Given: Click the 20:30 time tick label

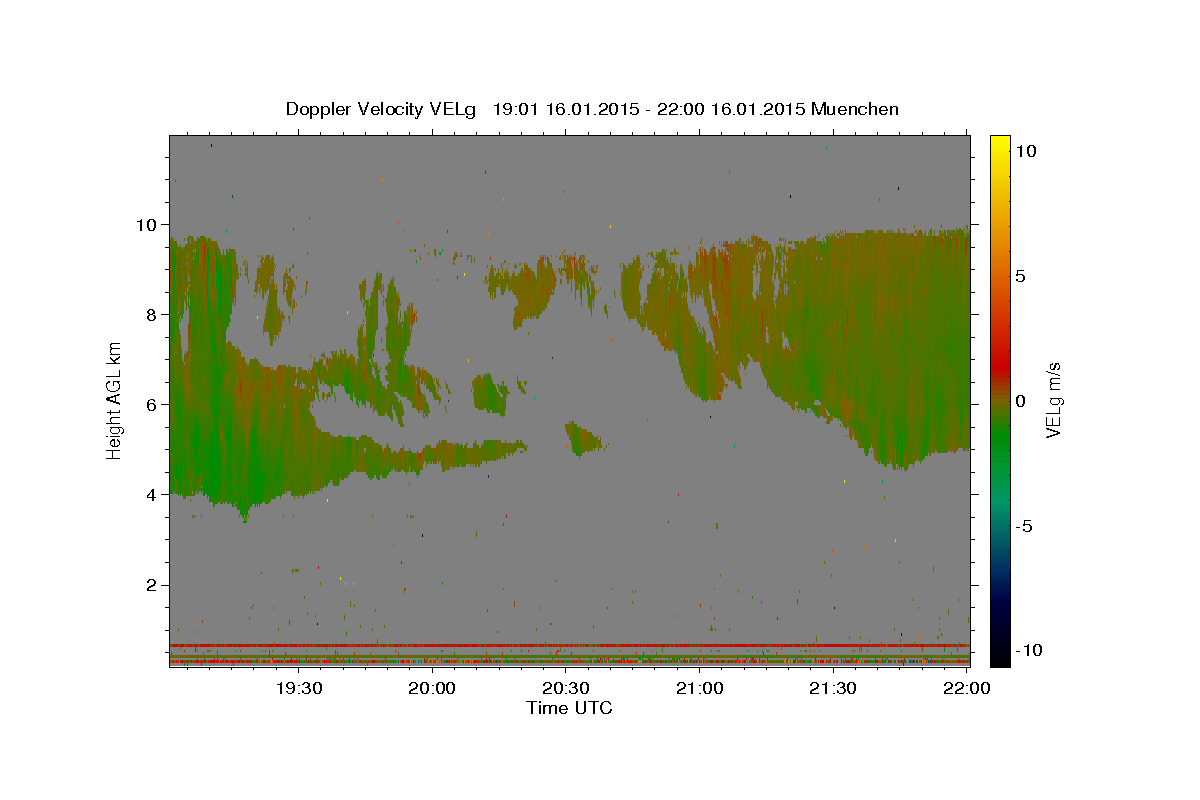Looking at the screenshot, I should click(x=566, y=688).
